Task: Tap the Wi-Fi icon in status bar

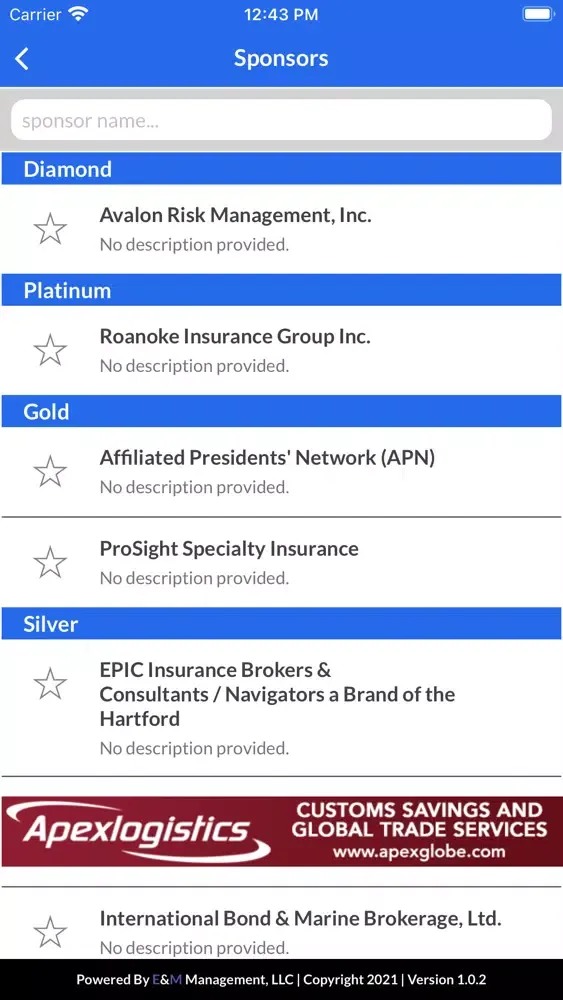Action: point(79,15)
